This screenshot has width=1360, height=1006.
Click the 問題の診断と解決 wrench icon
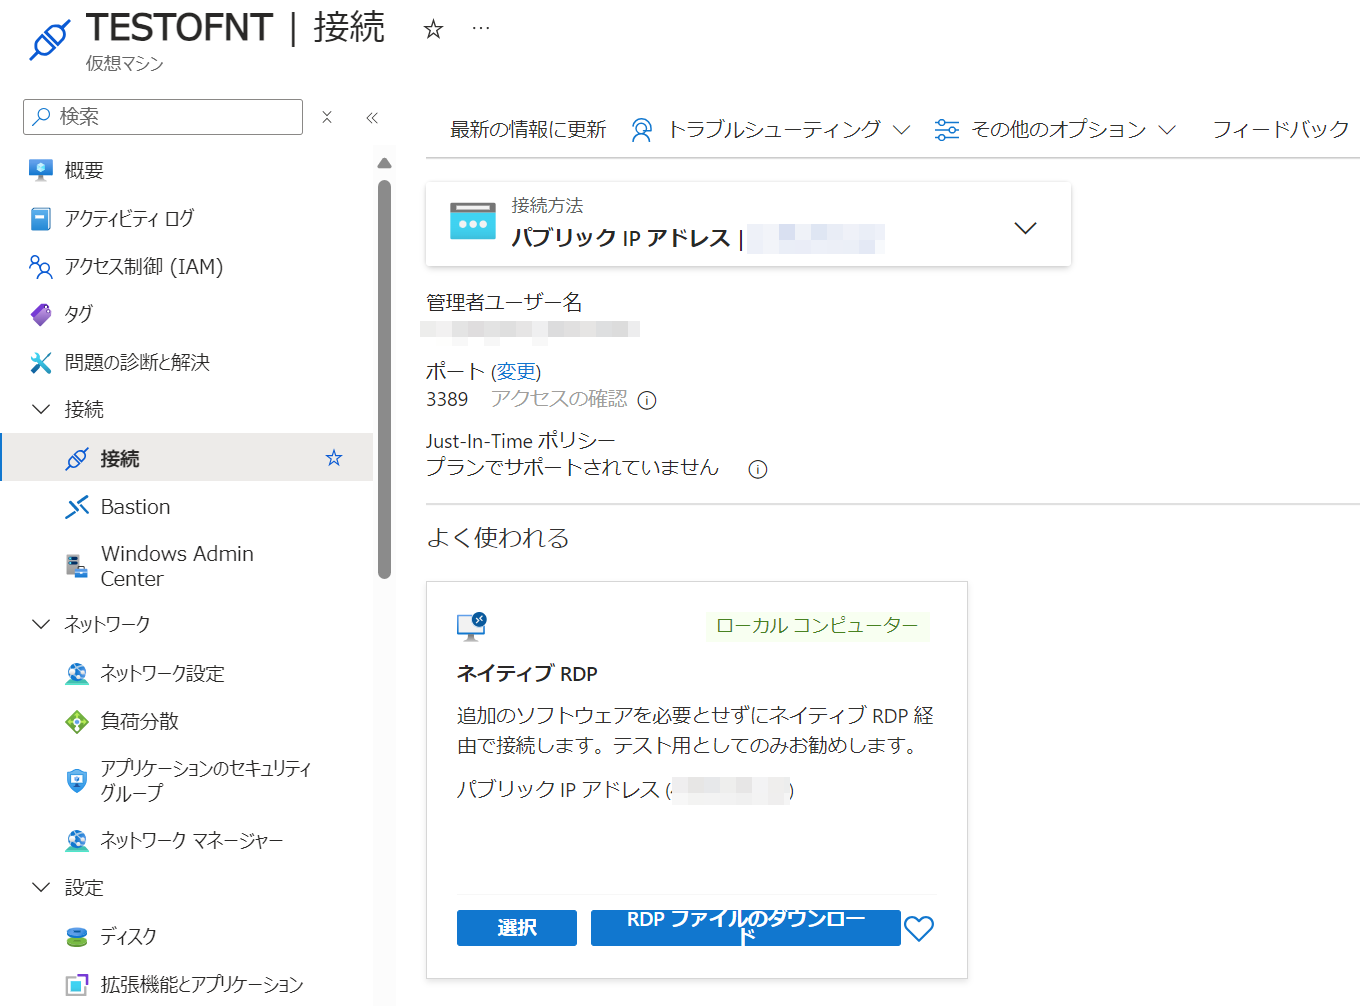coord(40,362)
